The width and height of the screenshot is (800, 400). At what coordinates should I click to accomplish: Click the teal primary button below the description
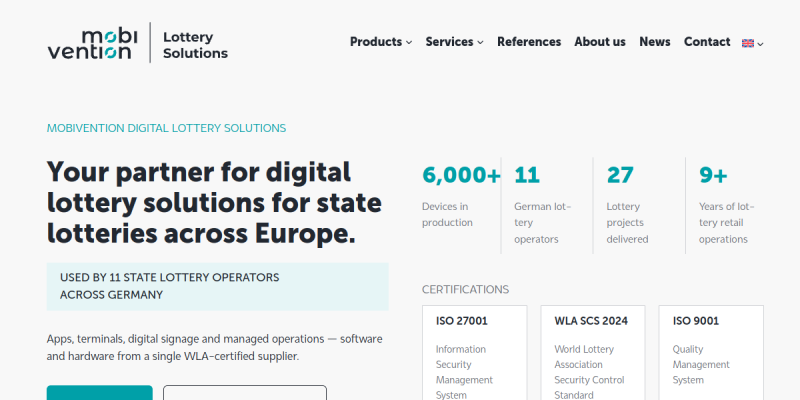[x=99, y=392]
